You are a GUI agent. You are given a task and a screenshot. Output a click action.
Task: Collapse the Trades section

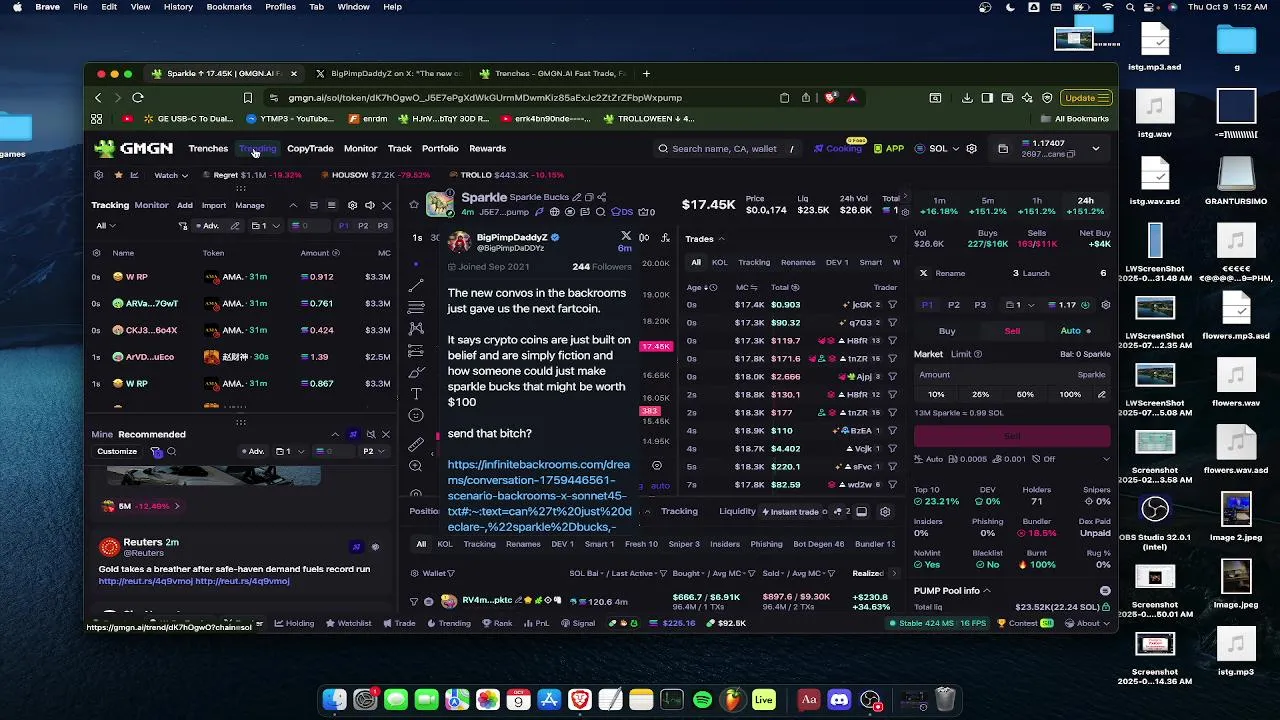coord(721,239)
